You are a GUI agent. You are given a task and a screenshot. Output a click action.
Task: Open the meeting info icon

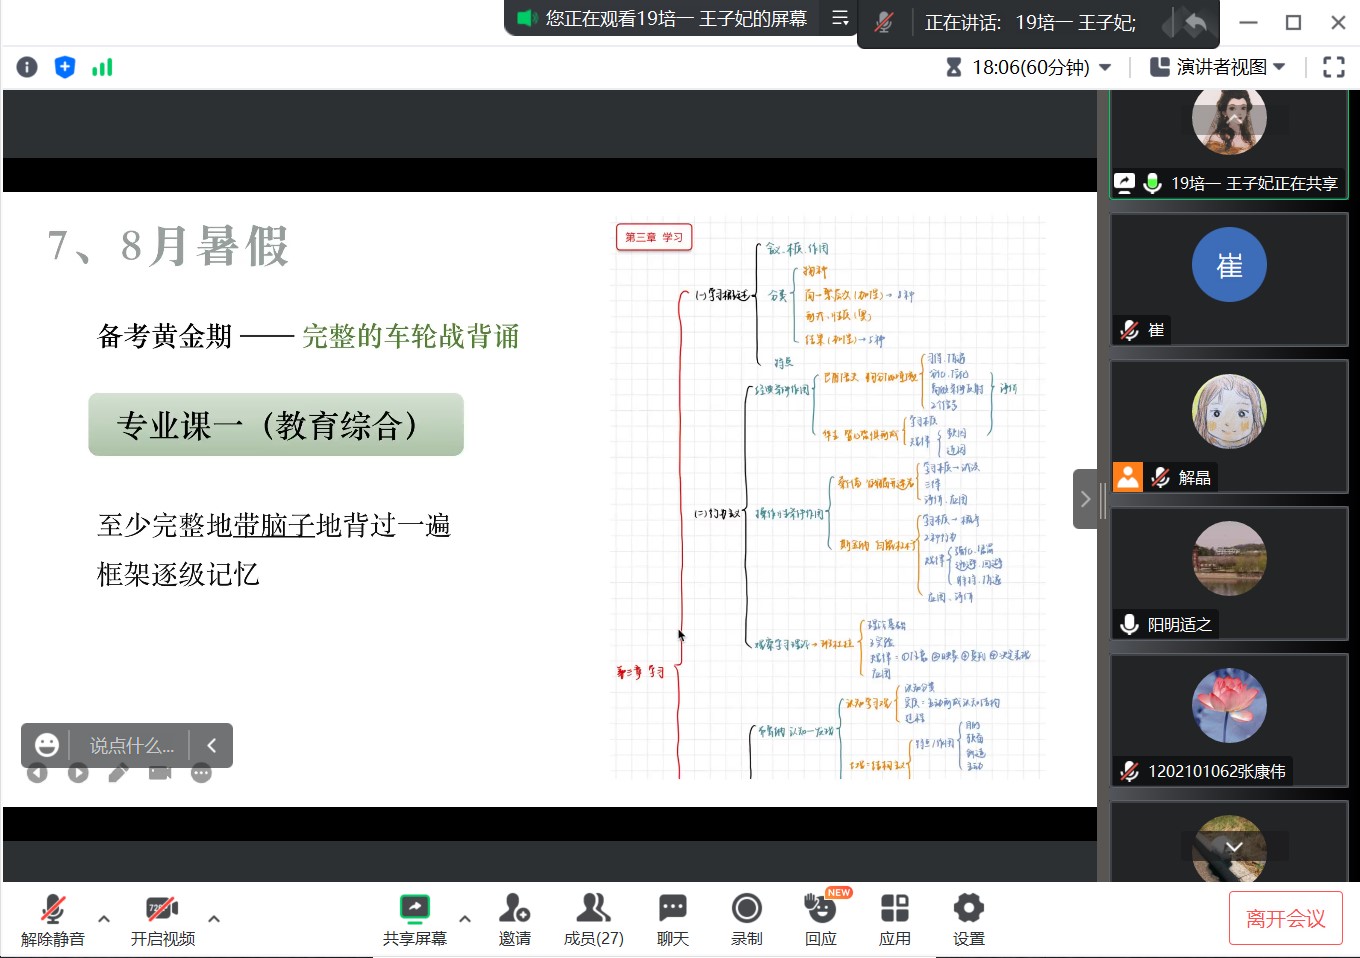[x=27, y=67]
